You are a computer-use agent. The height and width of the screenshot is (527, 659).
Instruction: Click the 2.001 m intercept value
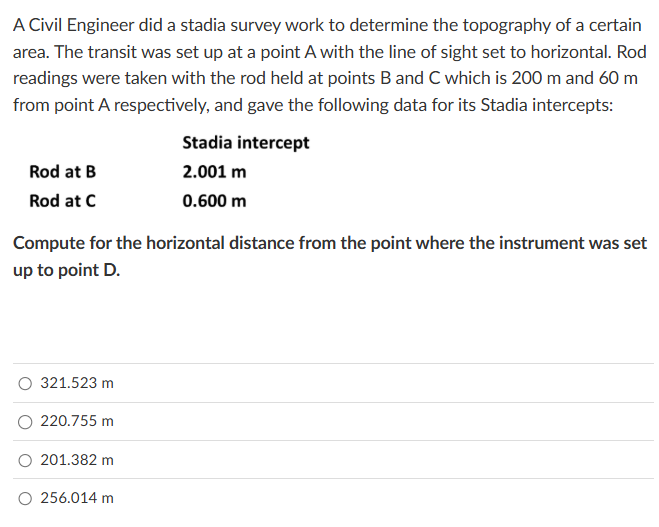[x=214, y=172]
